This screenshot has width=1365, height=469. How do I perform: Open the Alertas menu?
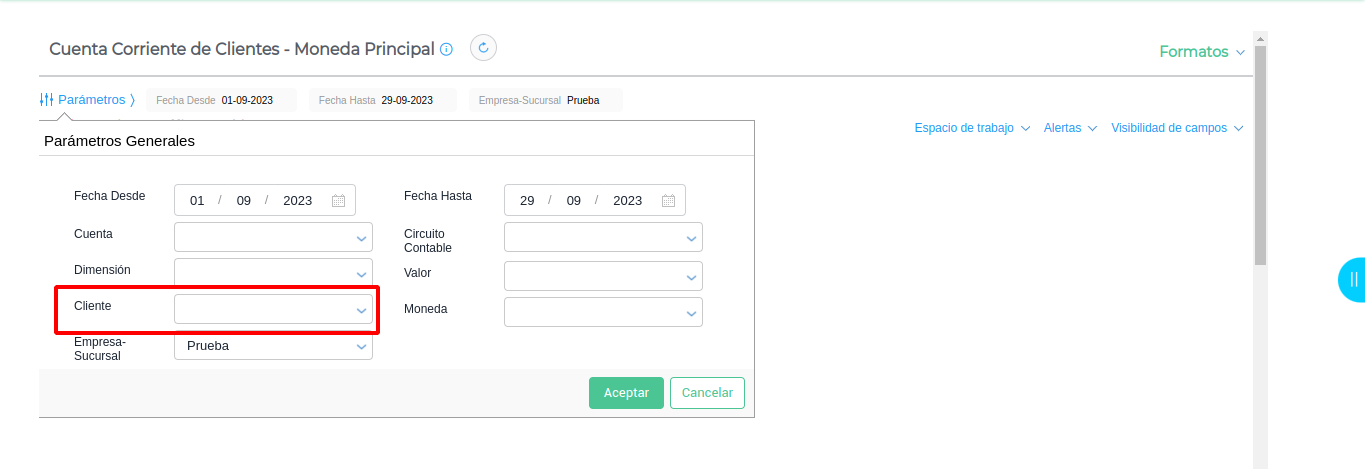[1070, 128]
